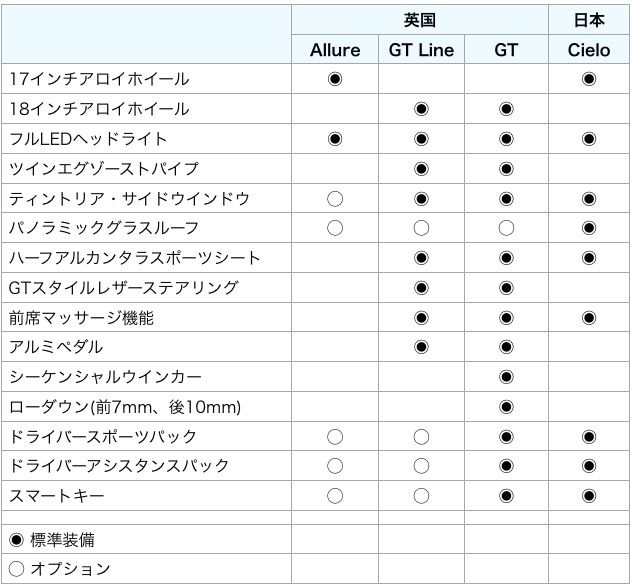Image resolution: width=633 pixels, height=585 pixels.
Task: Click the スマートキー Allure option circle
Action: (x=335, y=495)
